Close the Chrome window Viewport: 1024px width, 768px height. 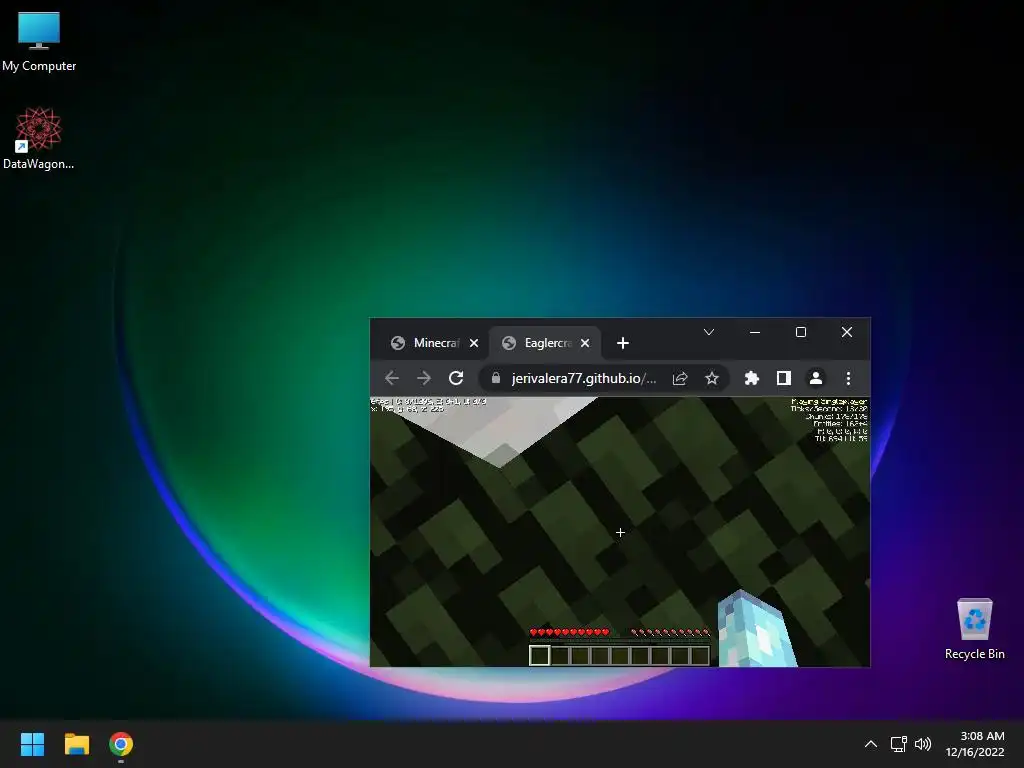pos(846,332)
